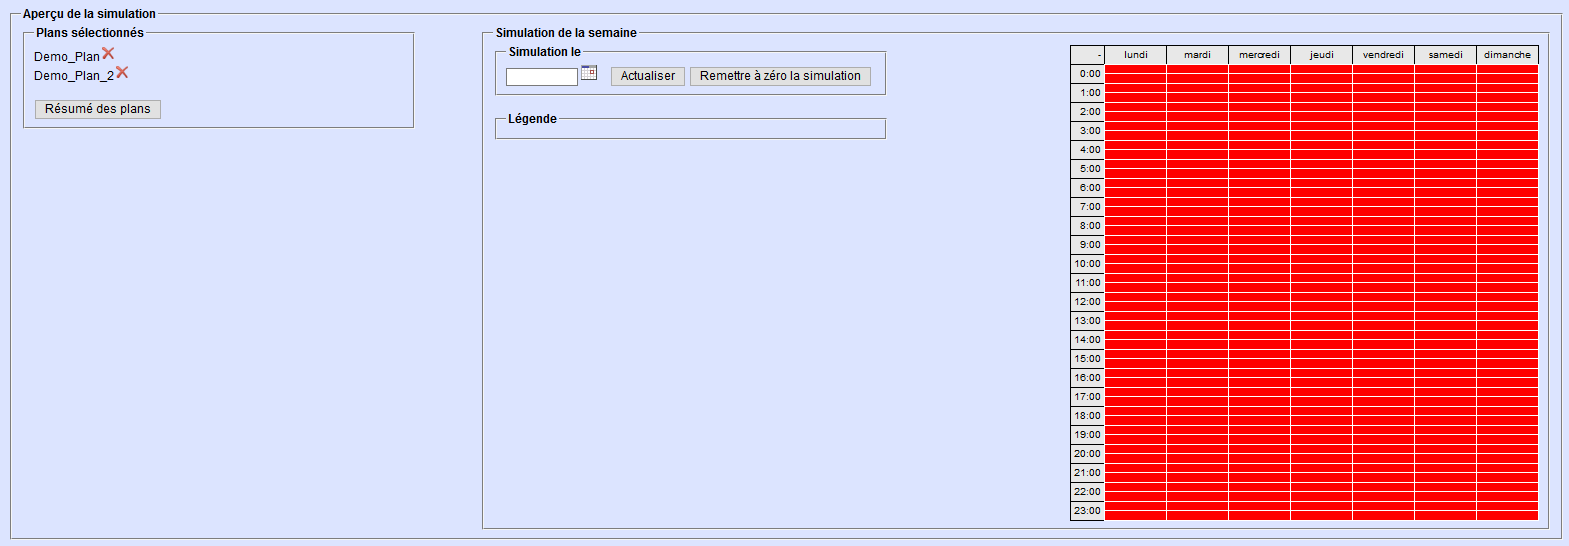This screenshot has width=1569, height=546.
Task: Click the red lundi cell at 8:00
Action: point(1136,226)
